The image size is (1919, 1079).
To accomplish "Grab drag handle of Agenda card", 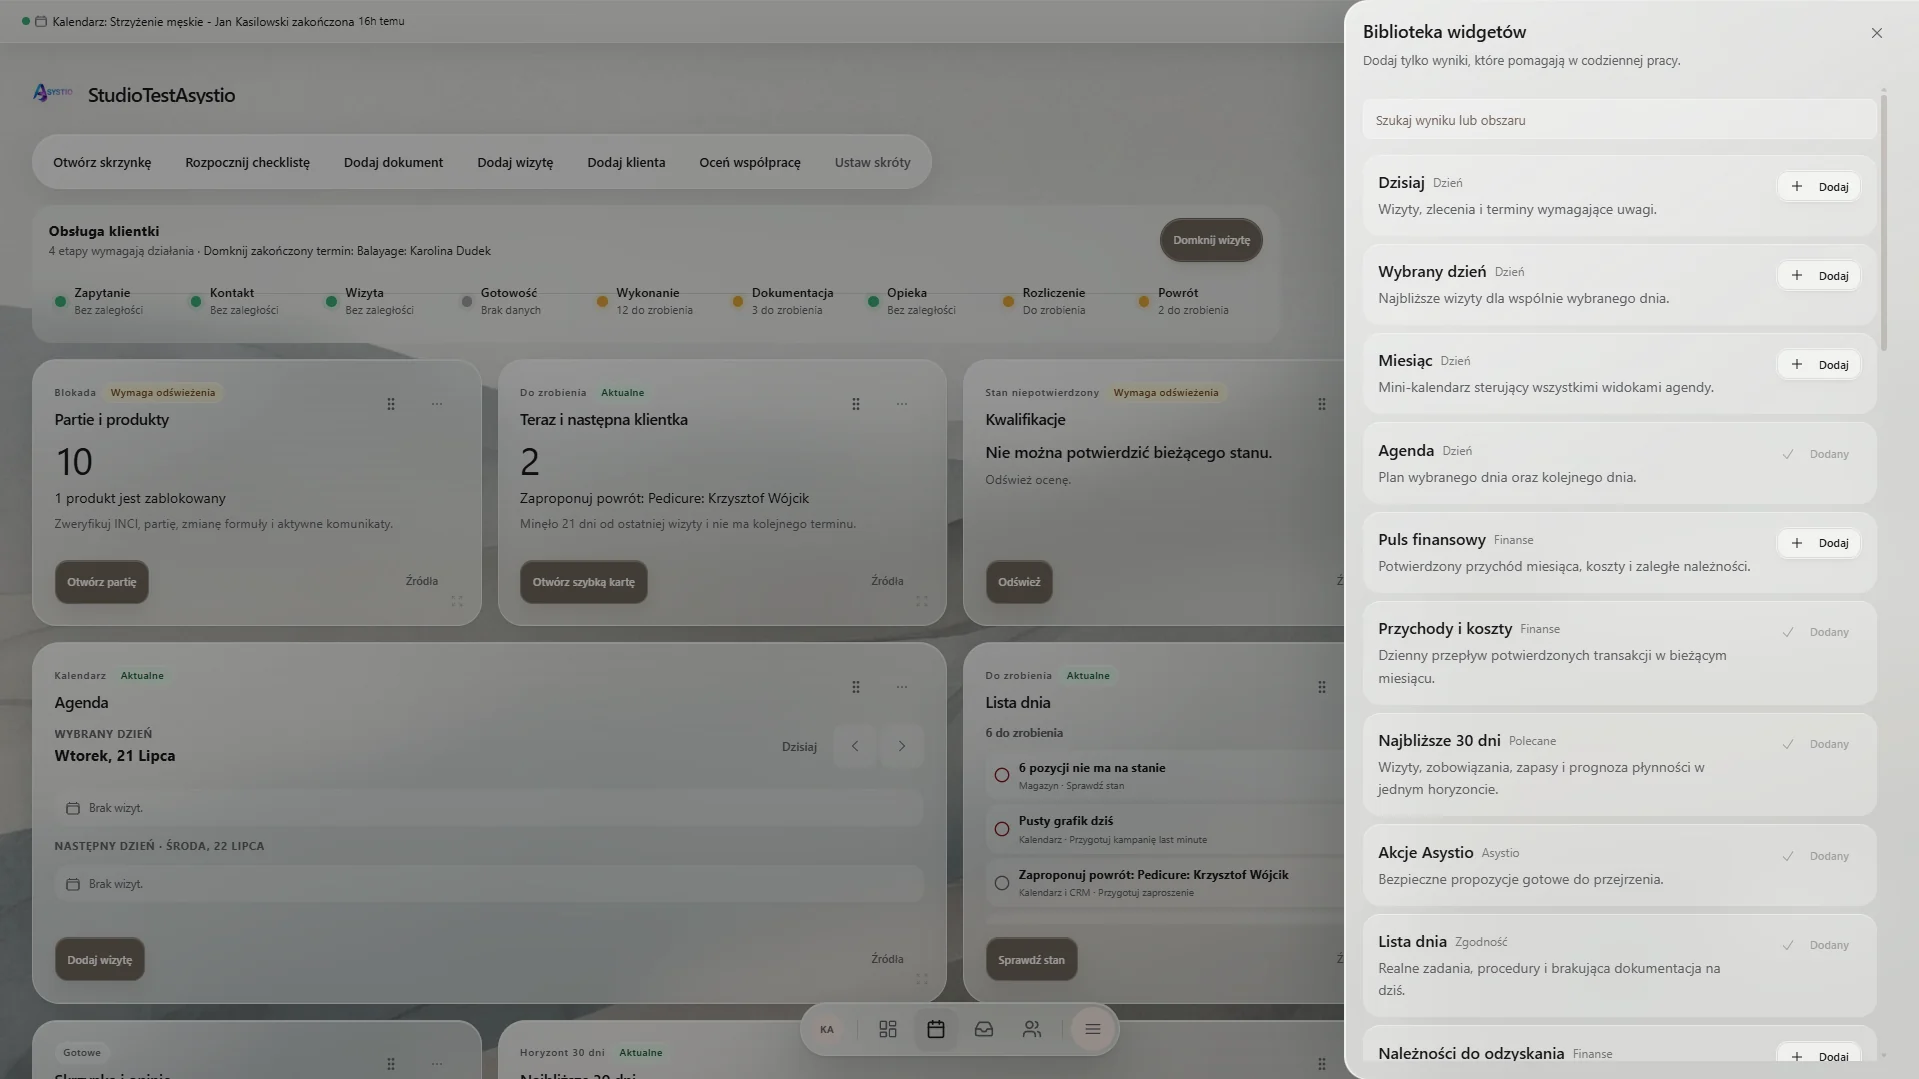I will (856, 687).
